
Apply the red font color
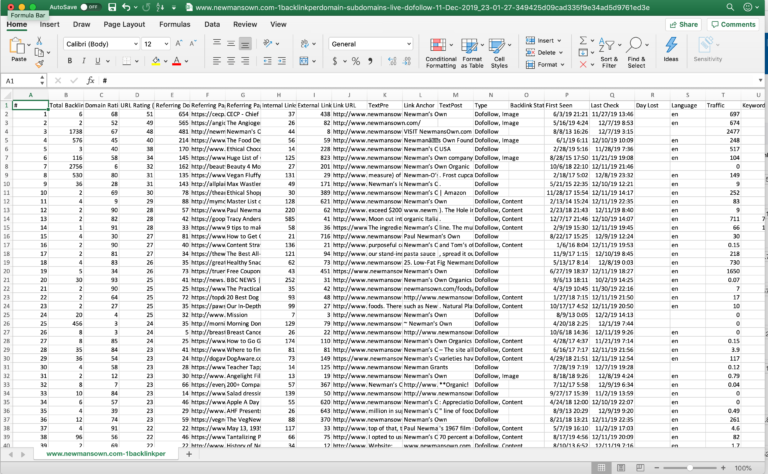coord(177,61)
